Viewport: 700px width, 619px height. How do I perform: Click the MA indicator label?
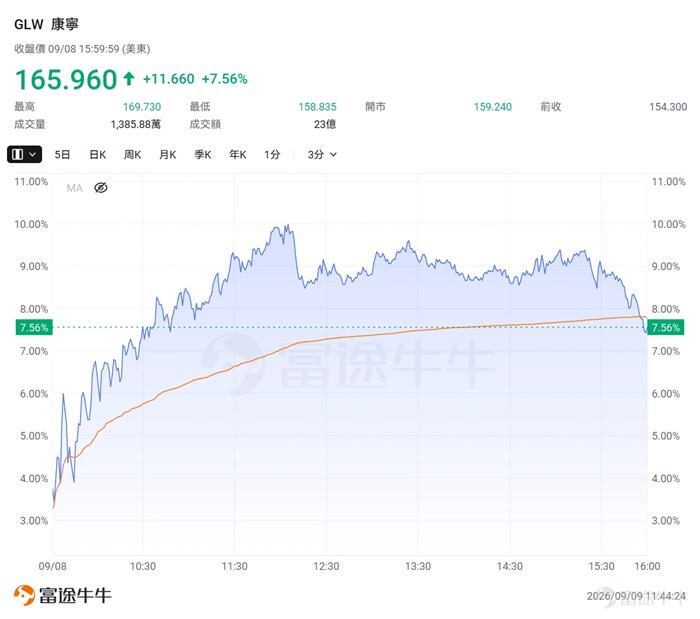click(x=75, y=188)
